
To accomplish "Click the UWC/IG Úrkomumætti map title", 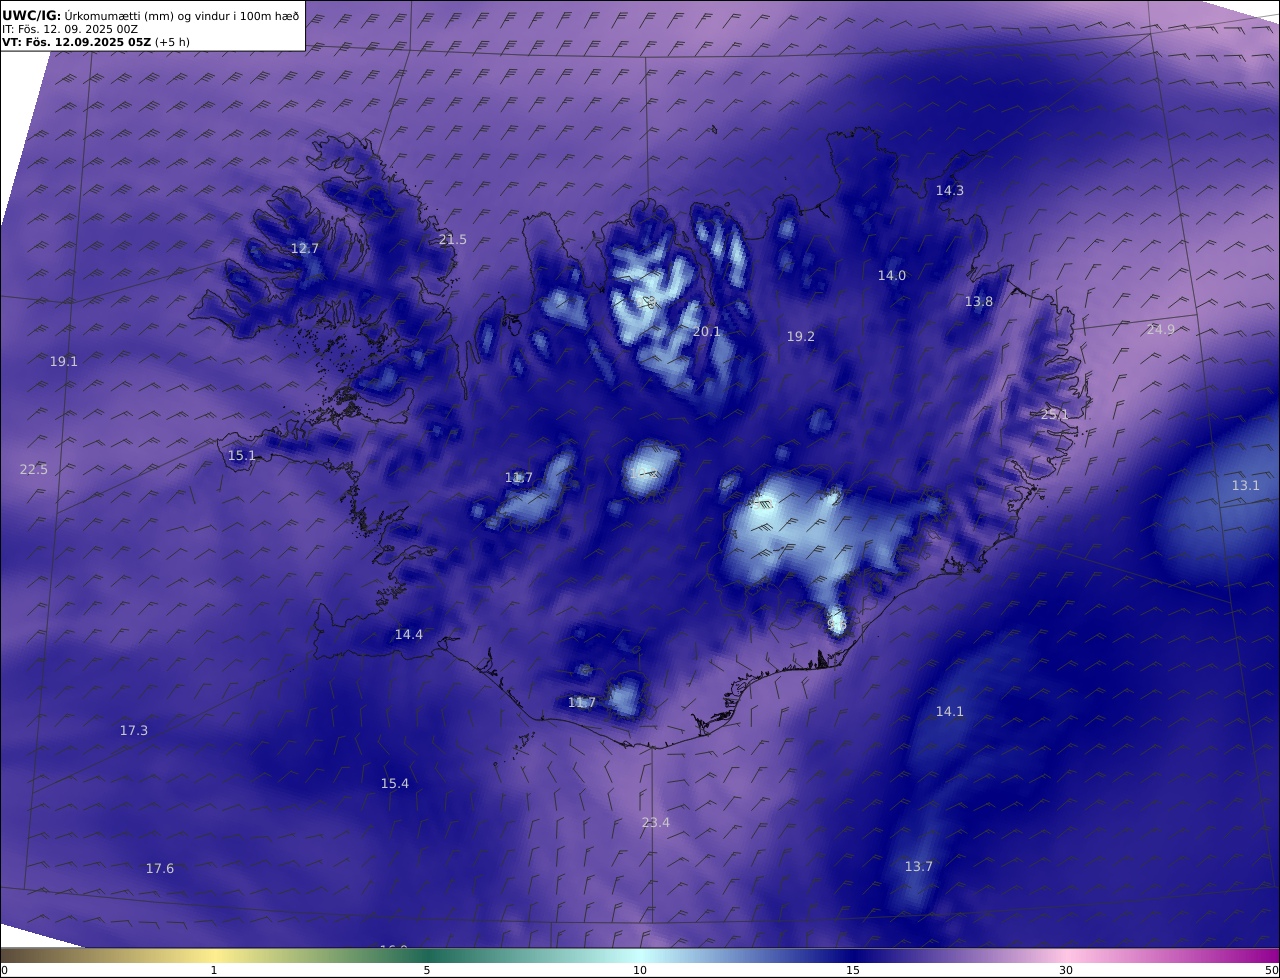I will tap(151, 15).
